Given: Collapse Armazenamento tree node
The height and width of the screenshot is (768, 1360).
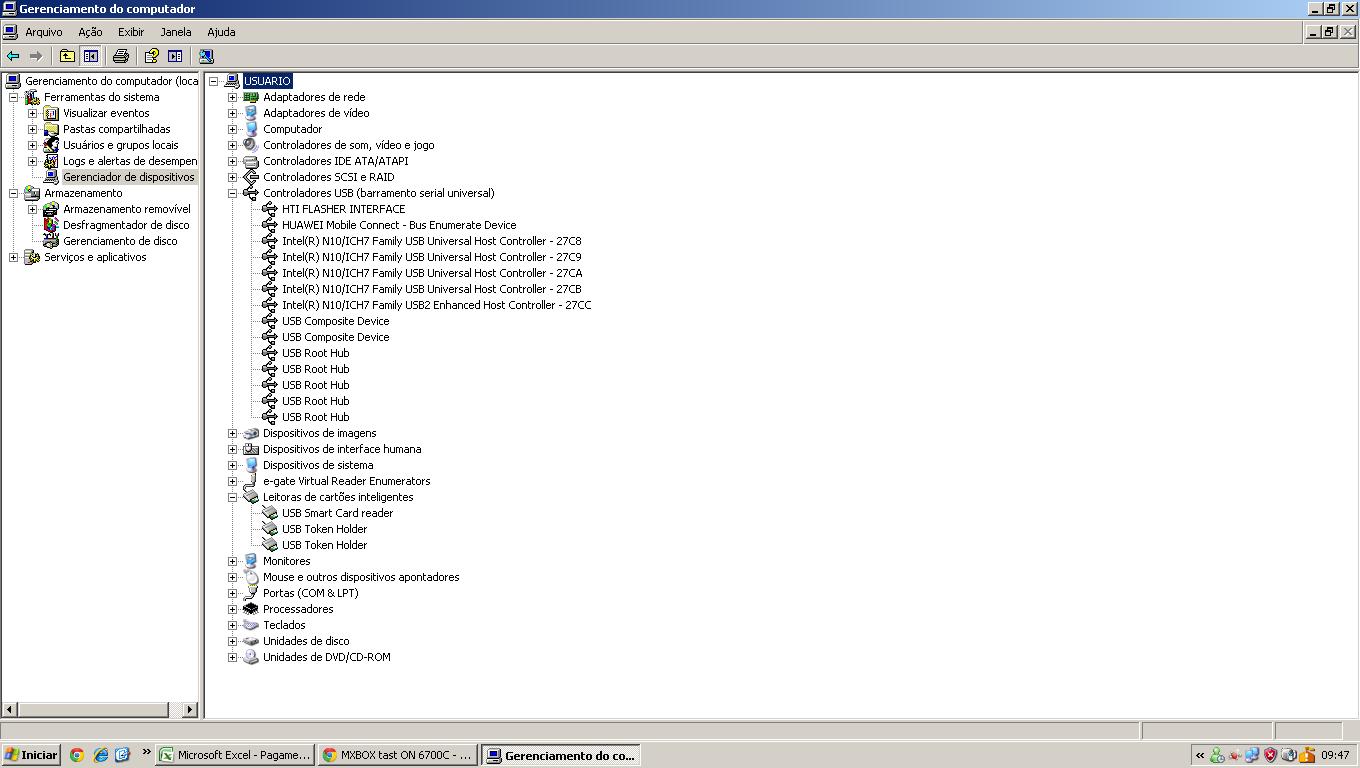Looking at the screenshot, I should click(x=14, y=193).
